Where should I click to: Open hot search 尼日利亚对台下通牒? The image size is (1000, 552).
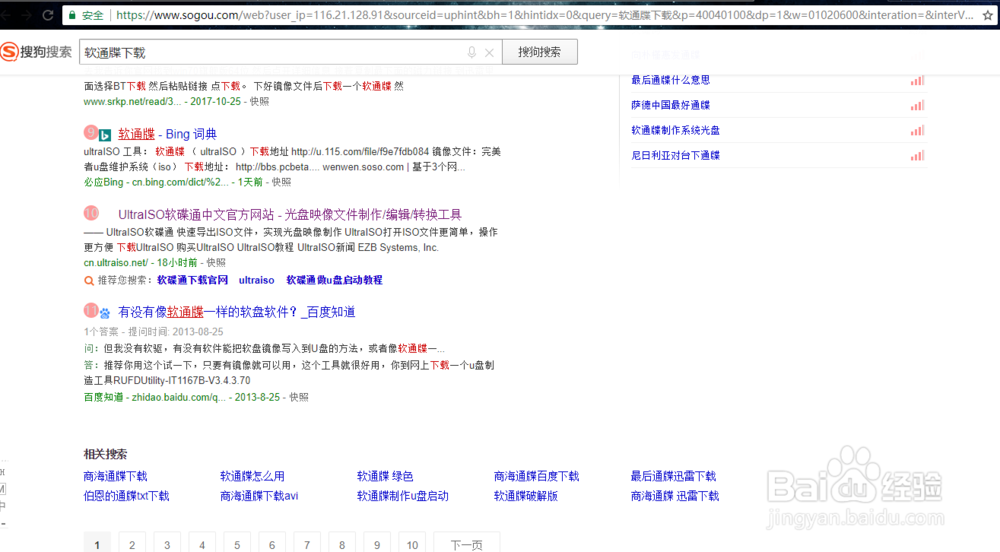(675, 155)
